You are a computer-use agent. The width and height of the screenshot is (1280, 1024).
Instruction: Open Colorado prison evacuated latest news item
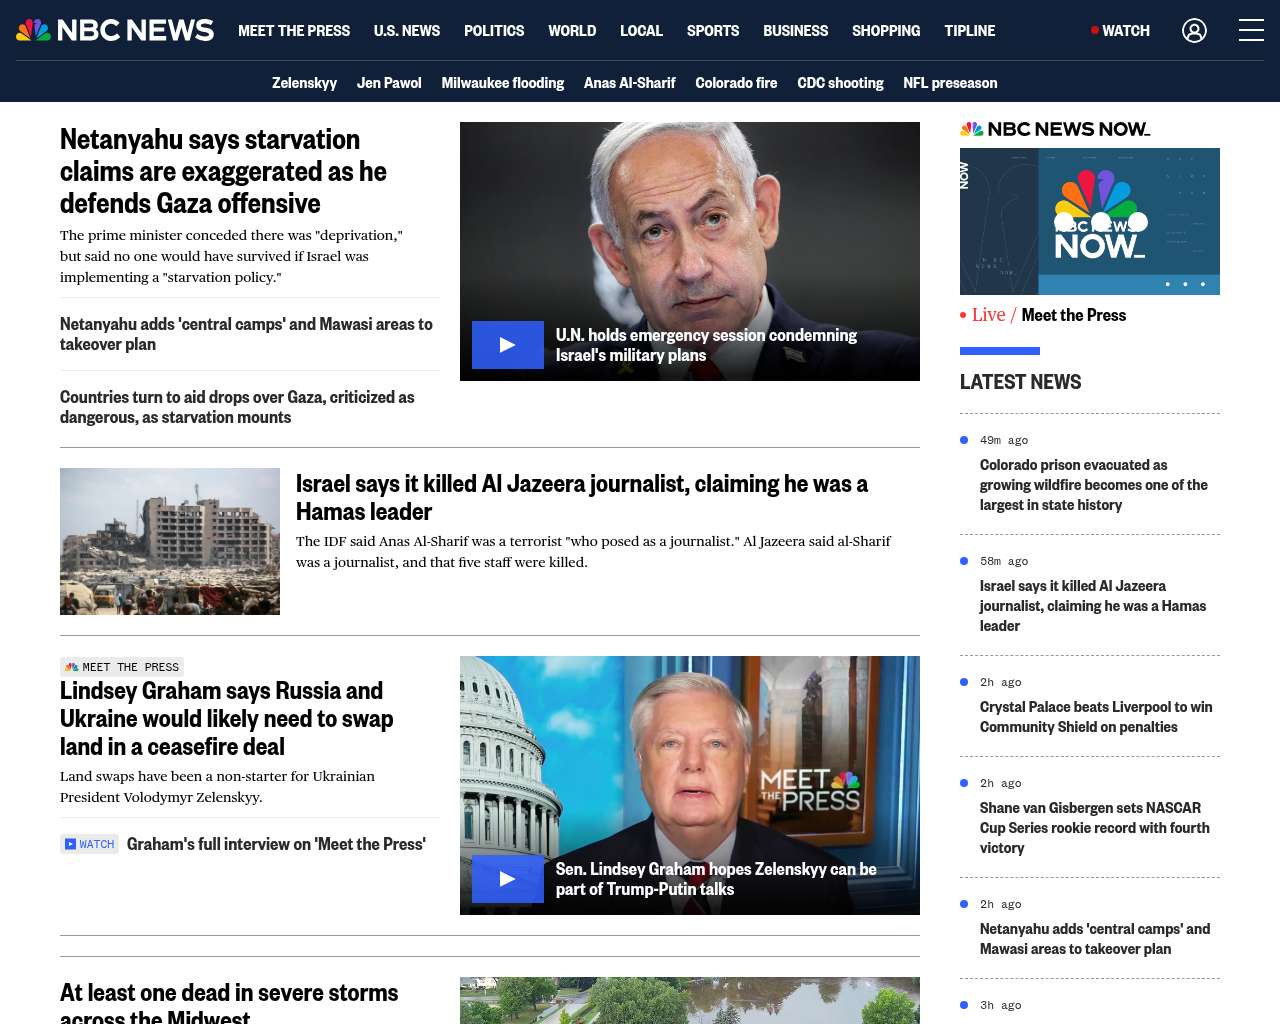click(1094, 485)
